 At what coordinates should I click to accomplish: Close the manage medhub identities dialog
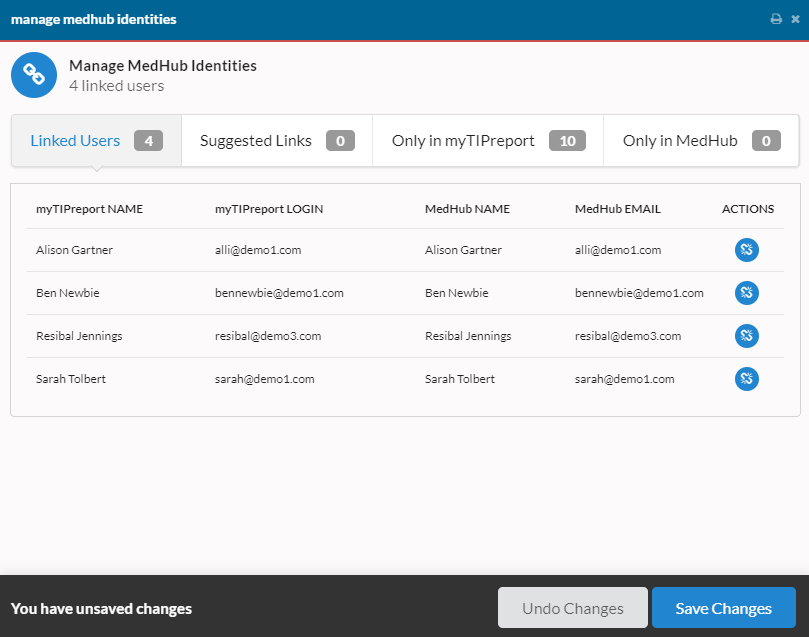coord(796,19)
